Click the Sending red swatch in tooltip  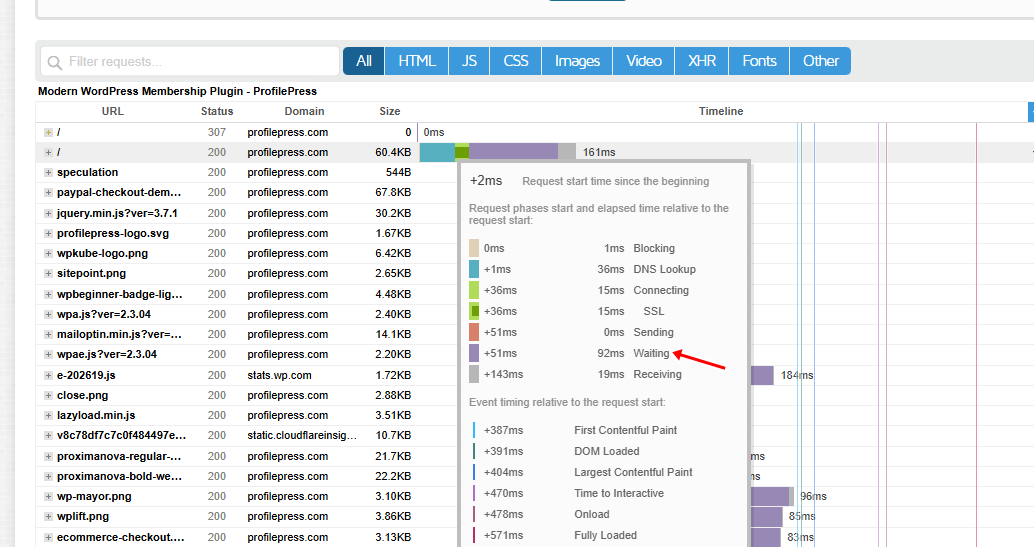(474, 332)
